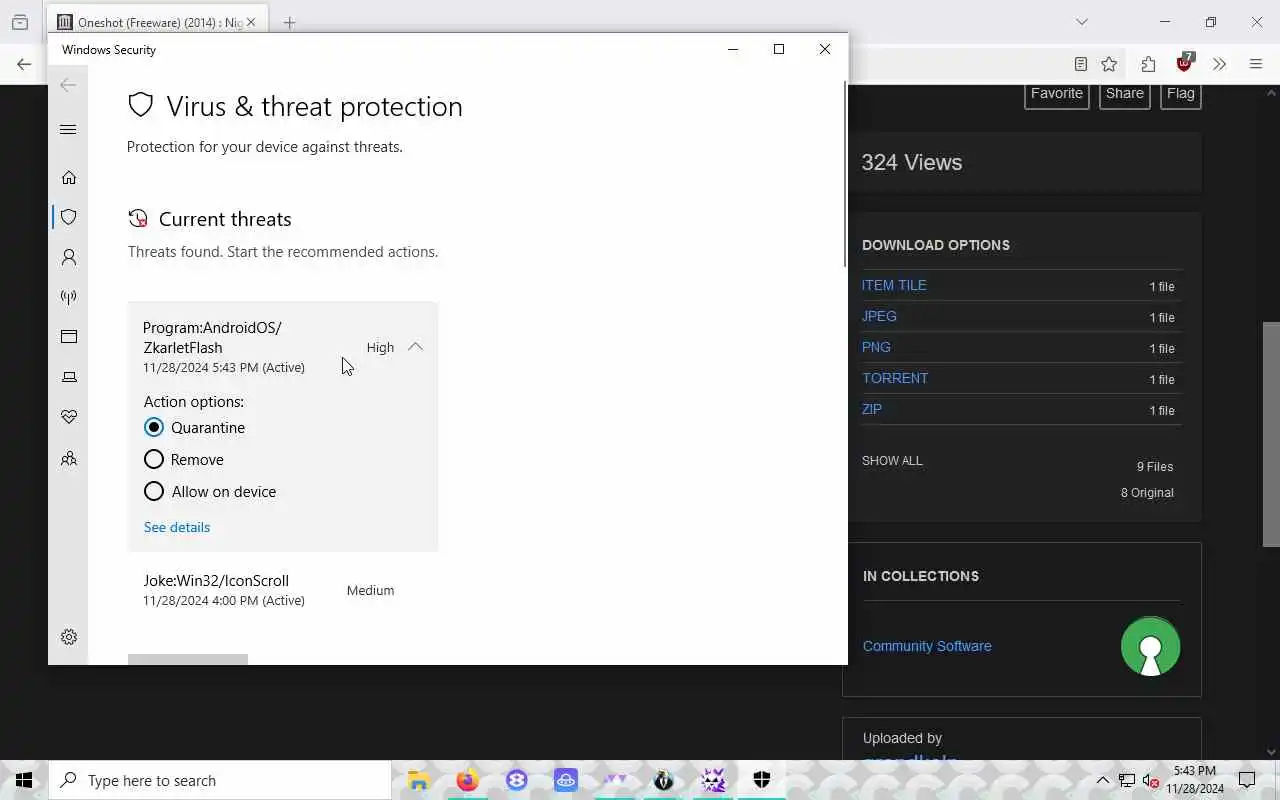Open a new browser tab
Viewport: 1280px width, 800px height.
point(289,22)
